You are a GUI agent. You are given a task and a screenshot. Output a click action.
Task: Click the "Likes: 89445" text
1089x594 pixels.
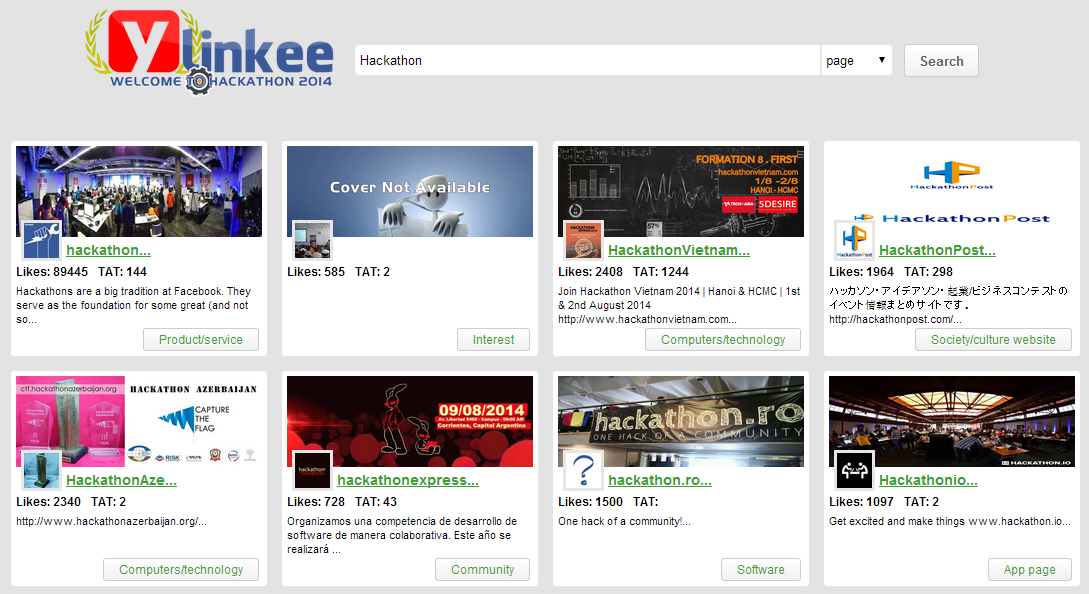click(x=52, y=272)
